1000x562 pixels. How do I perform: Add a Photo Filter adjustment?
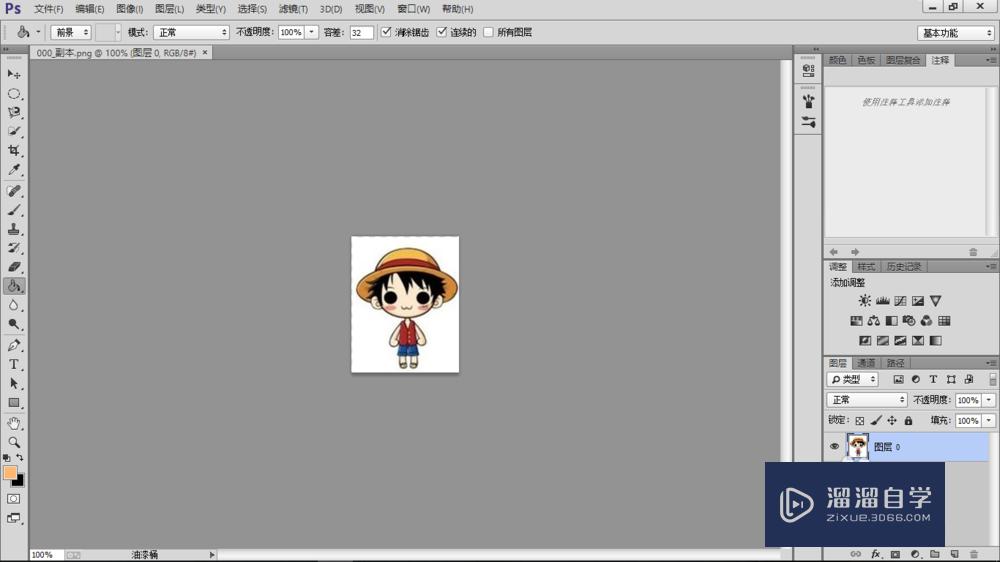[909, 320]
